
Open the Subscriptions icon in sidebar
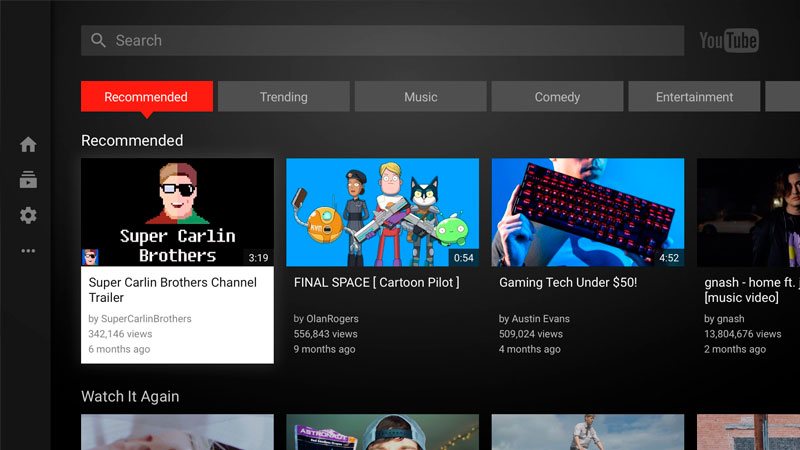pos(28,180)
